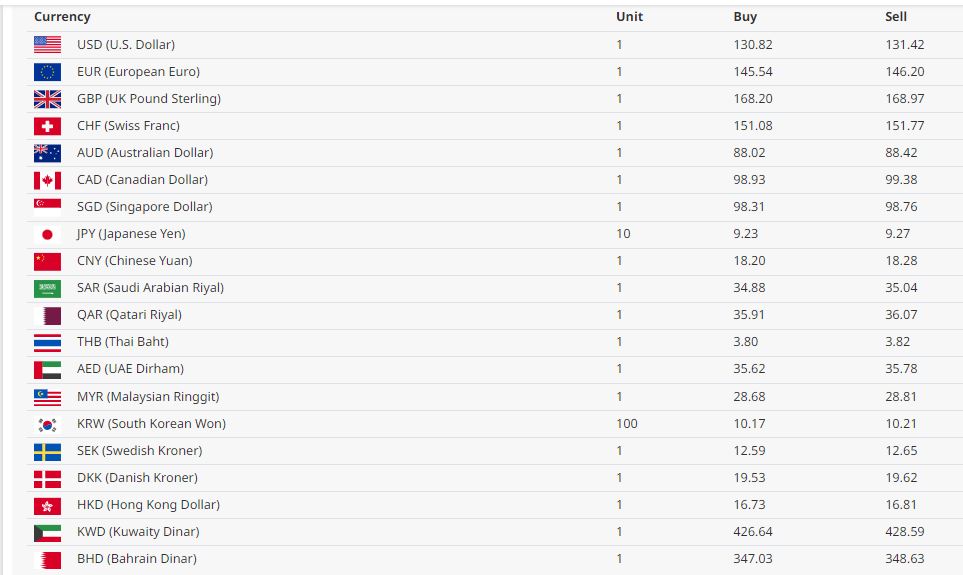This screenshot has width=963, height=575.
Task: Click the European Union flag icon
Action: [47, 72]
